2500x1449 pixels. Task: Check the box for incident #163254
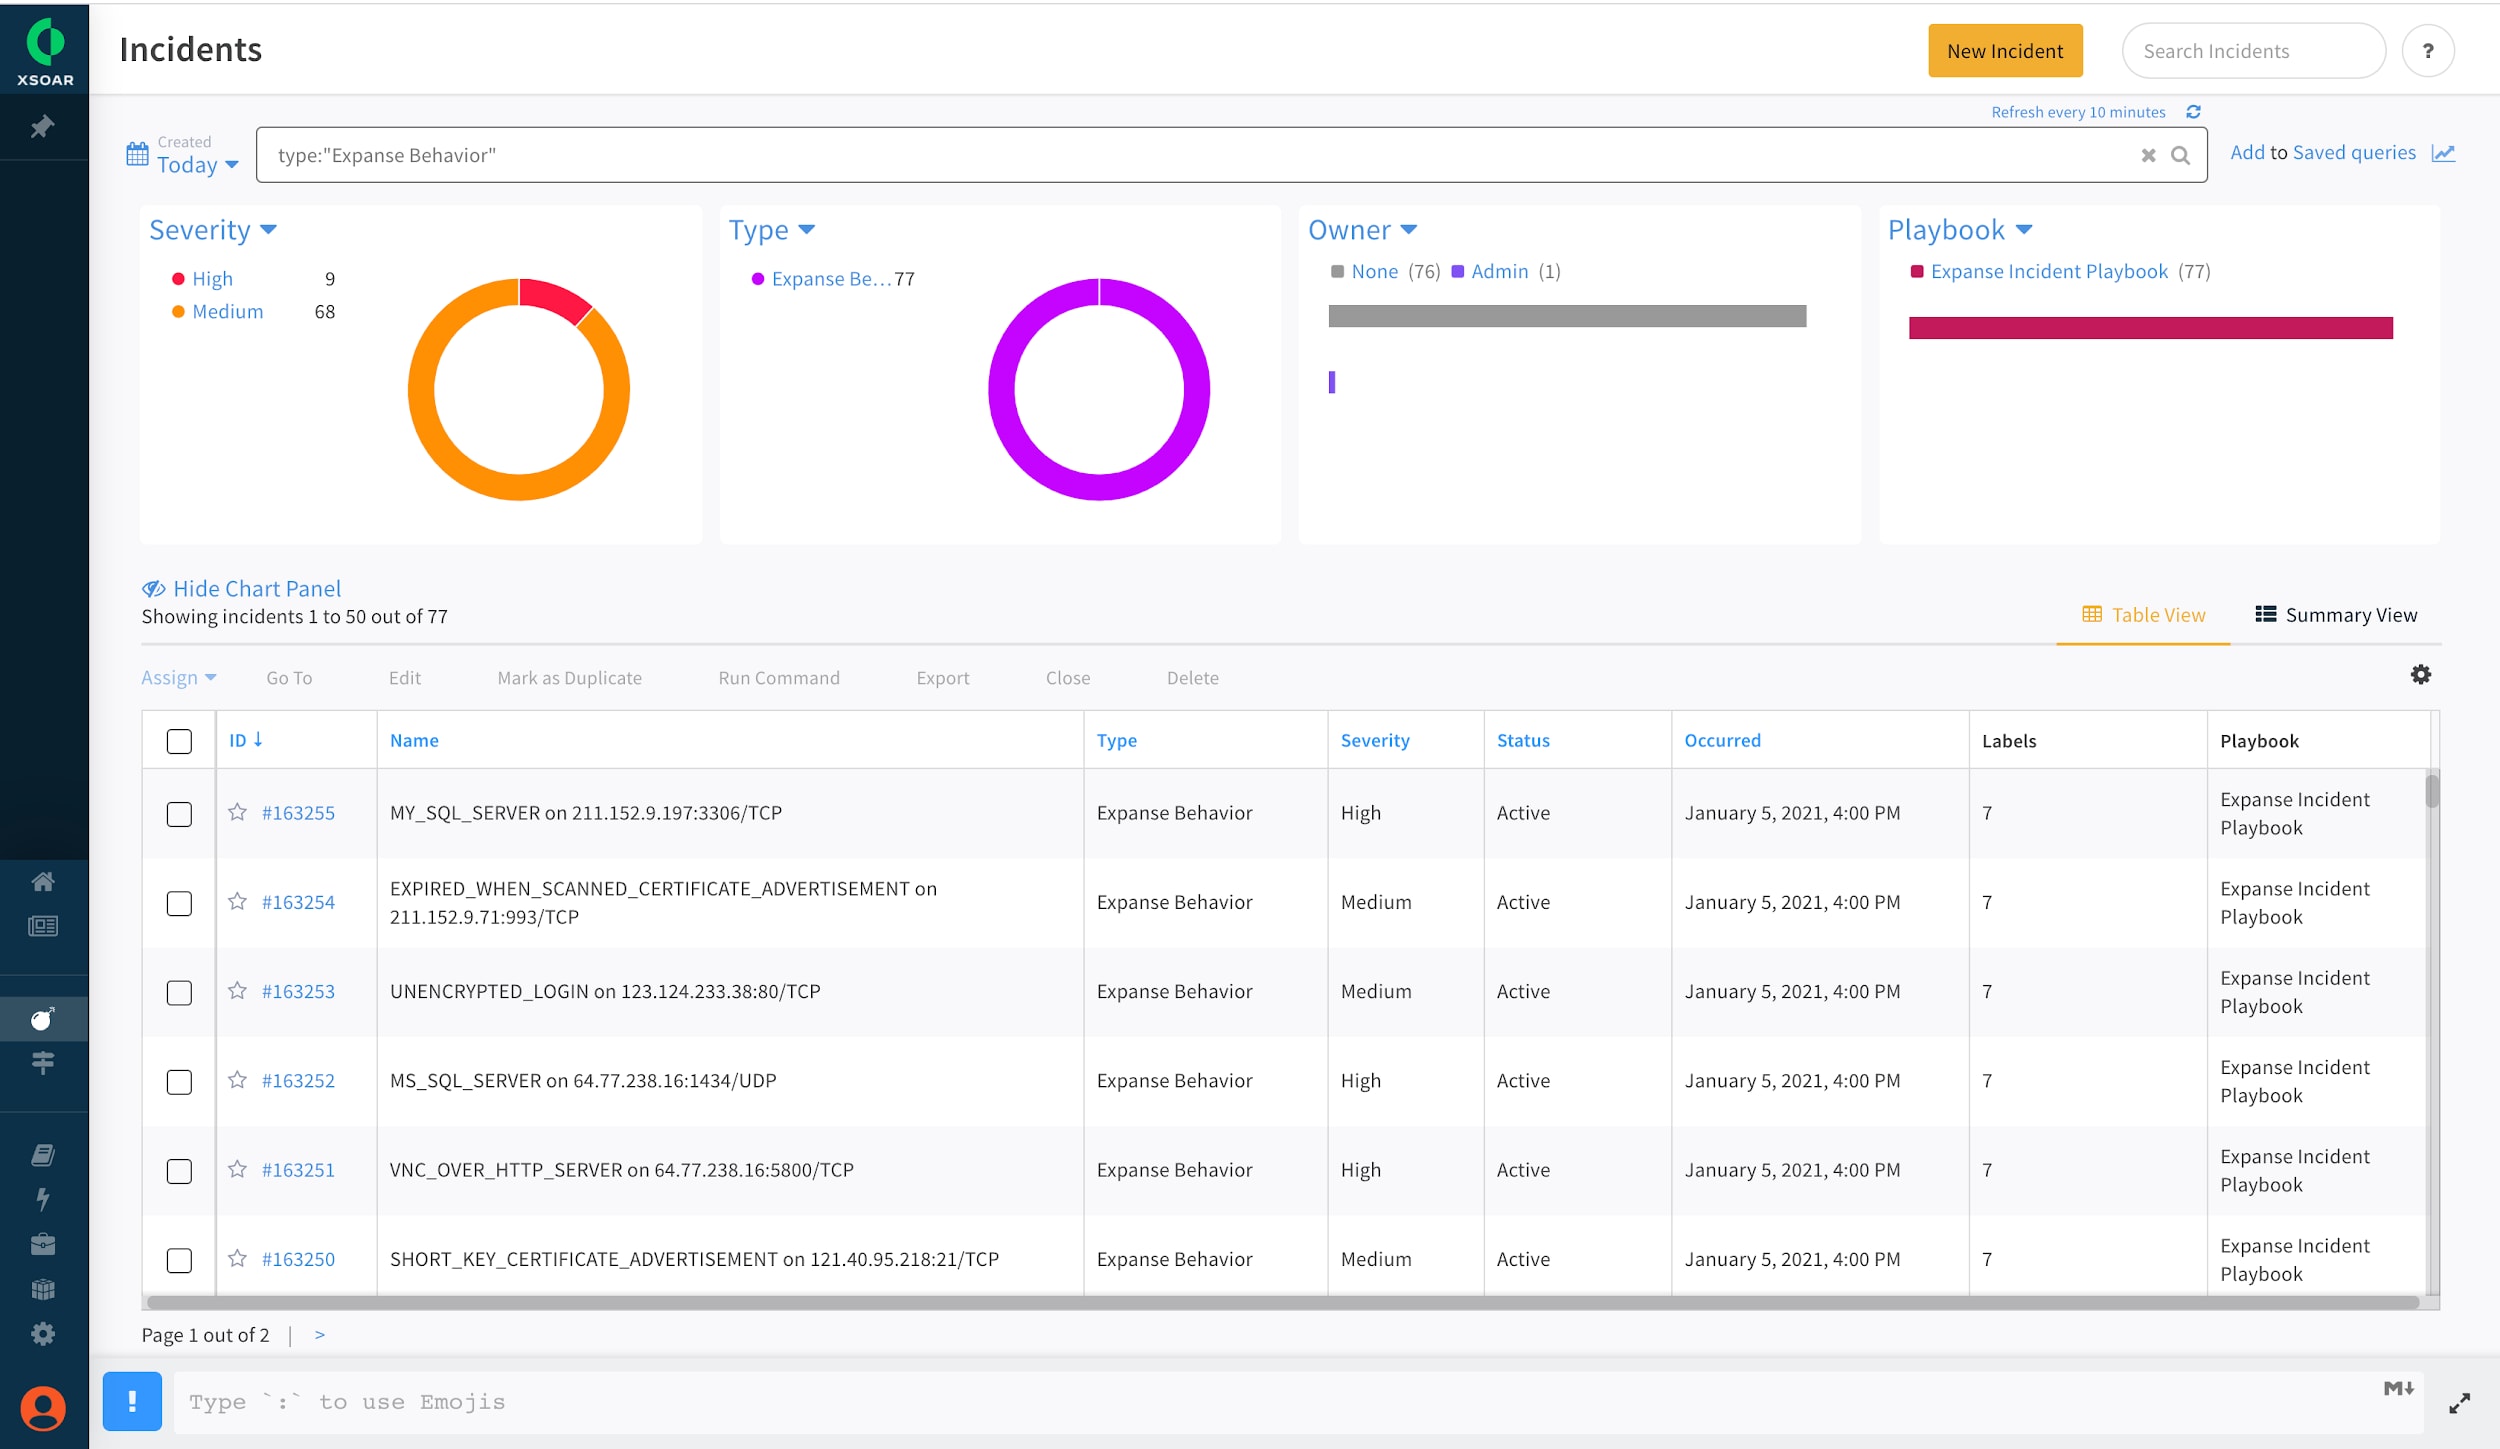(179, 903)
